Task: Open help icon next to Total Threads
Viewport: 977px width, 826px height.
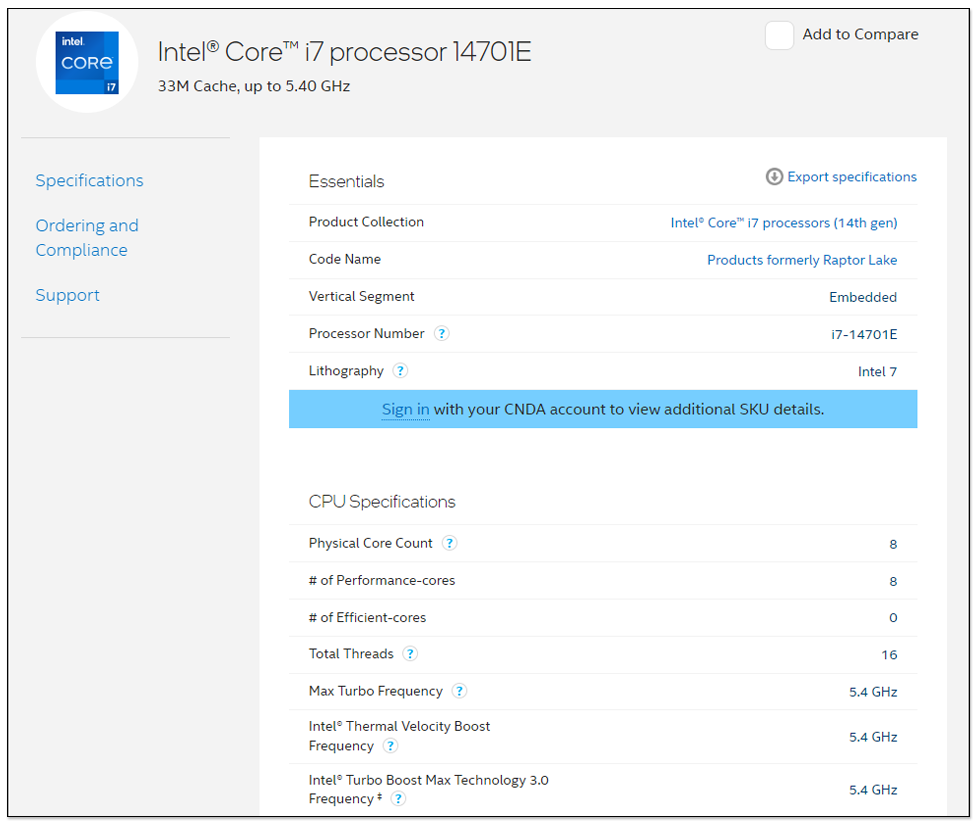Action: click(x=409, y=653)
